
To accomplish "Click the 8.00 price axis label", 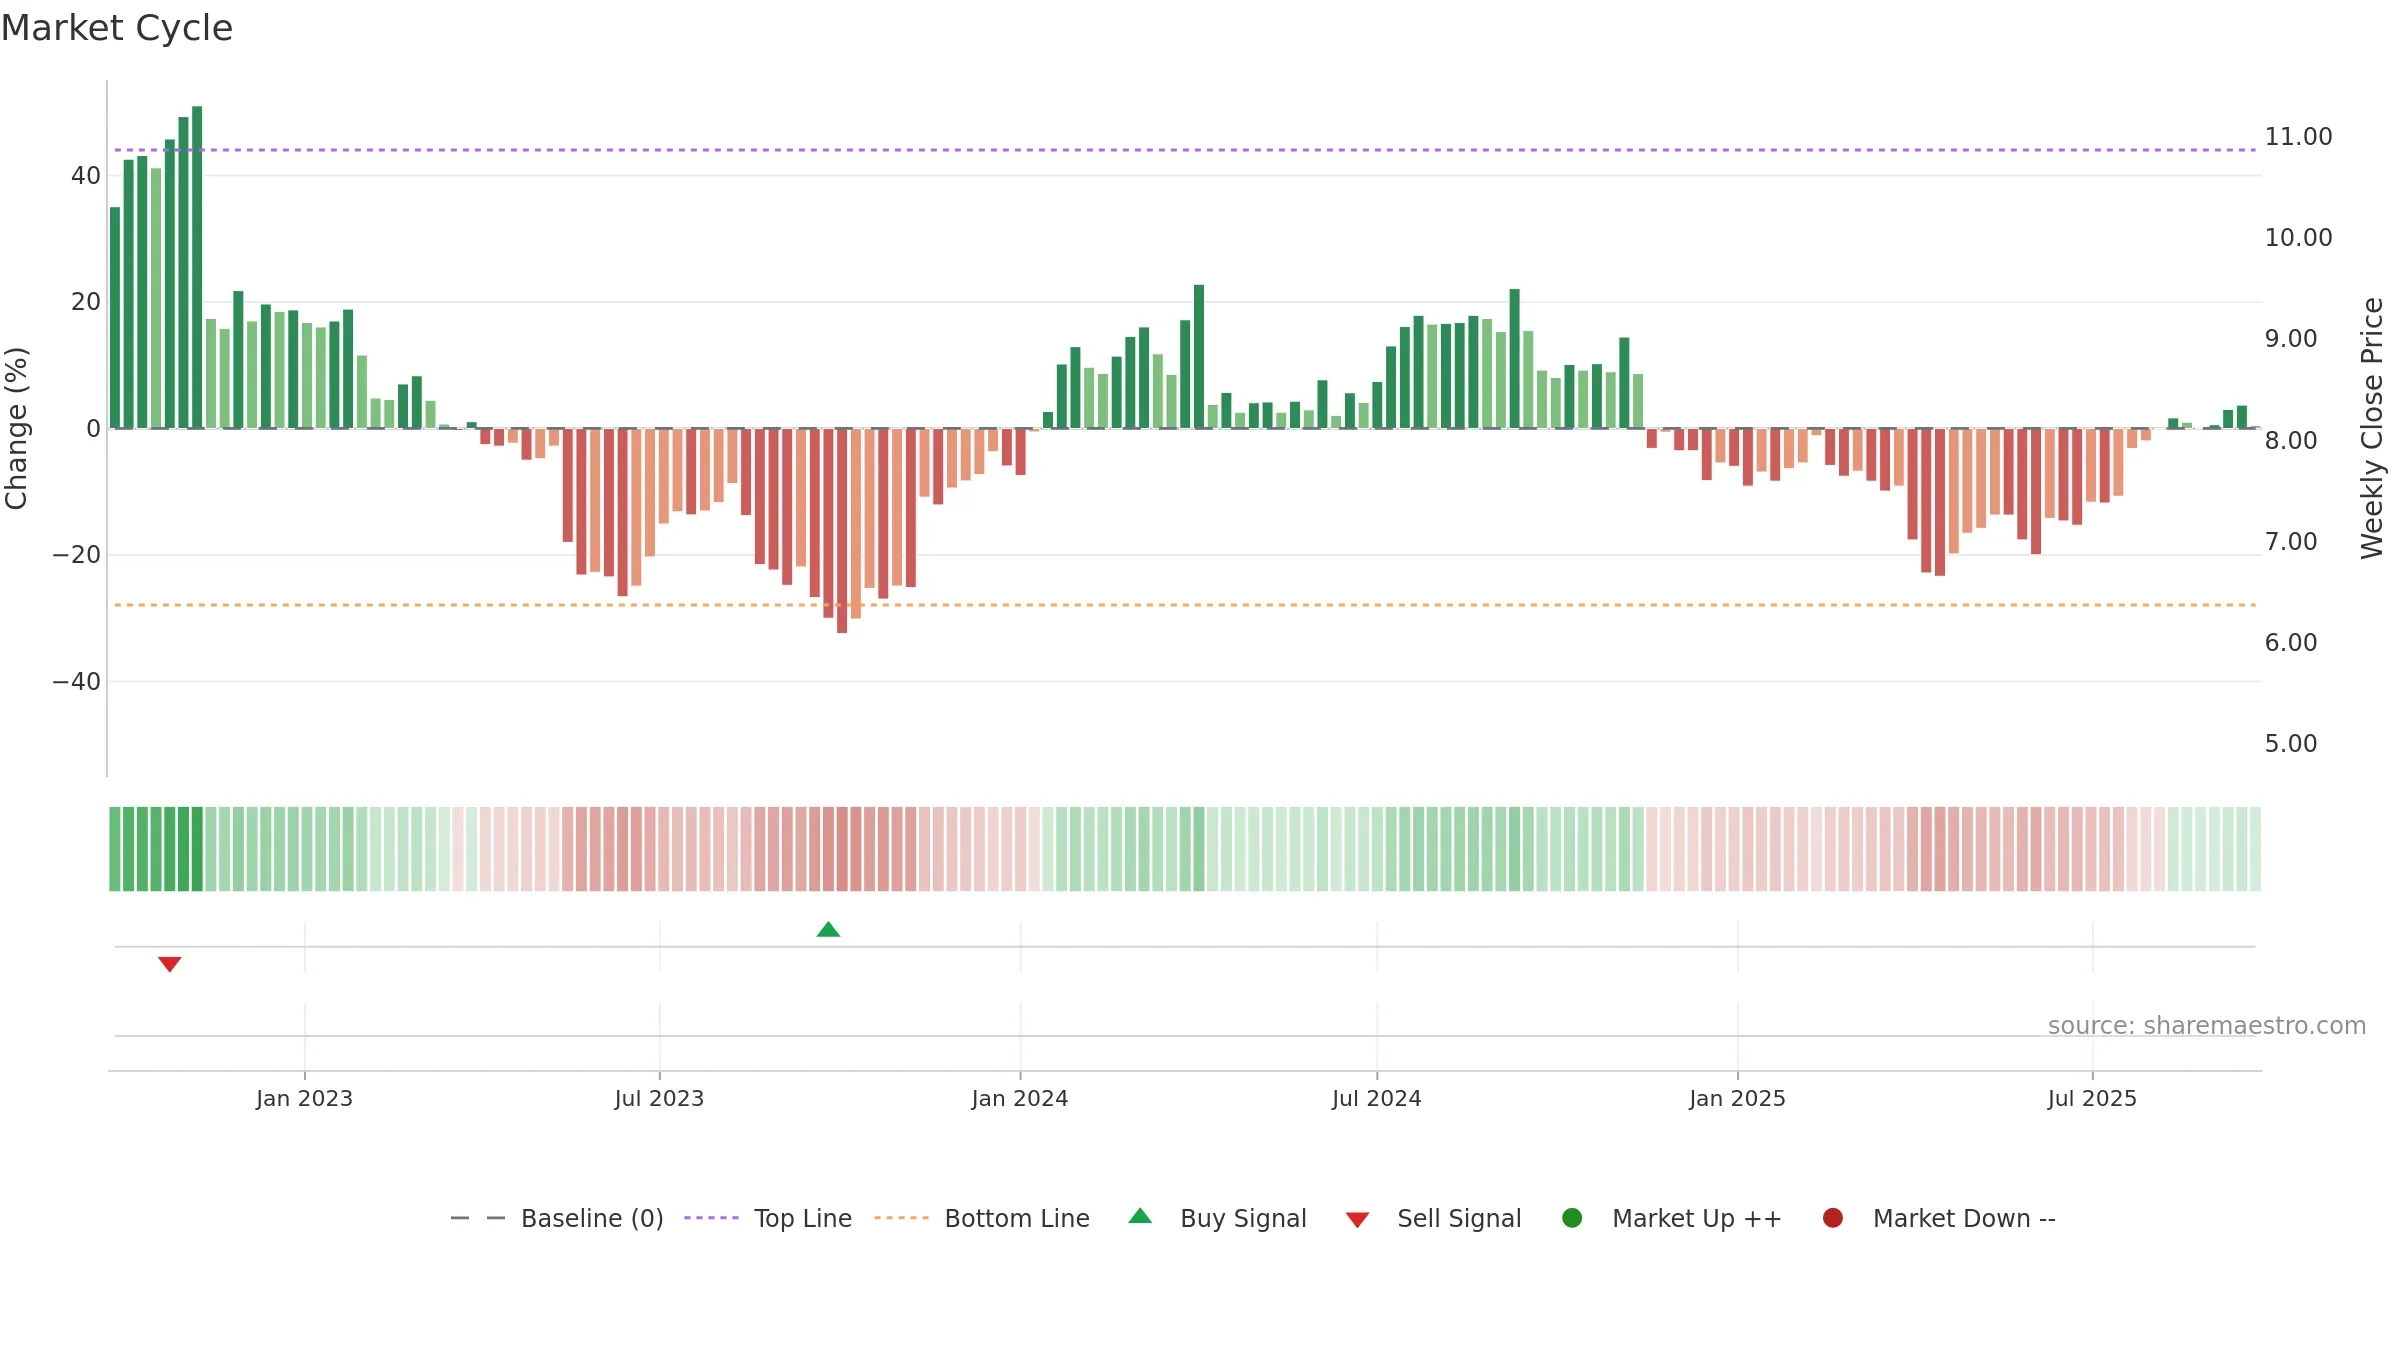I will pos(2291,441).
